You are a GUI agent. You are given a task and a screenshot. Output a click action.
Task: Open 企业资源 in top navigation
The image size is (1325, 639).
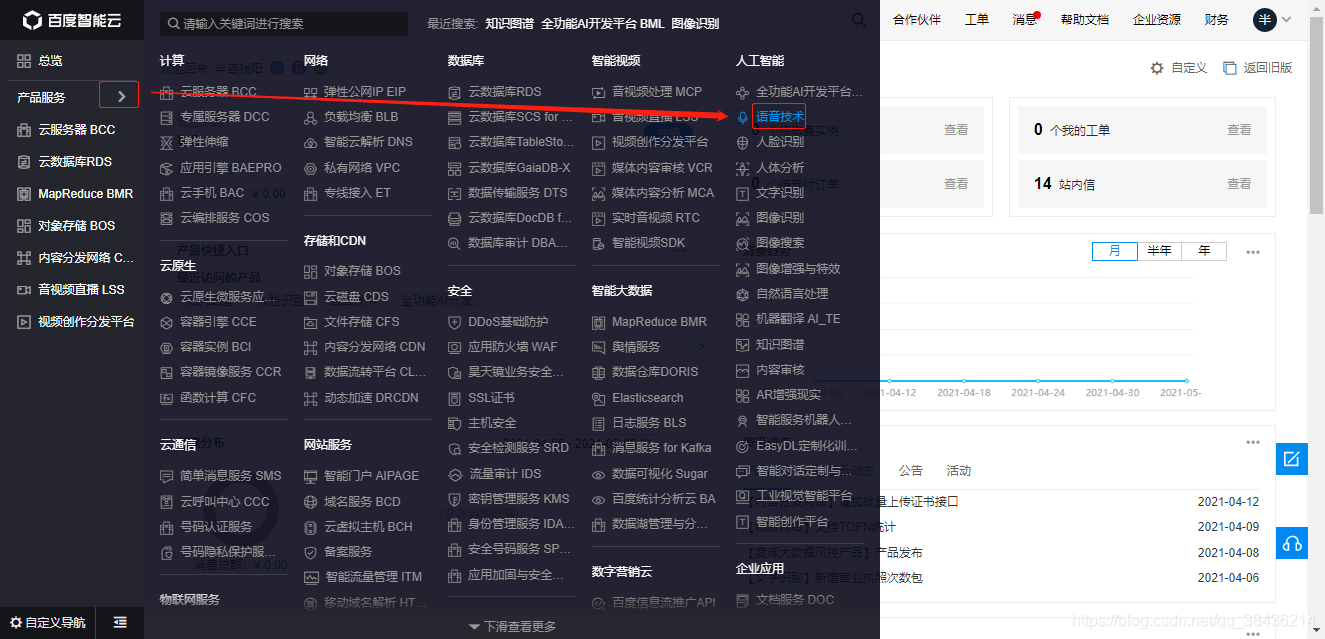tap(1157, 20)
